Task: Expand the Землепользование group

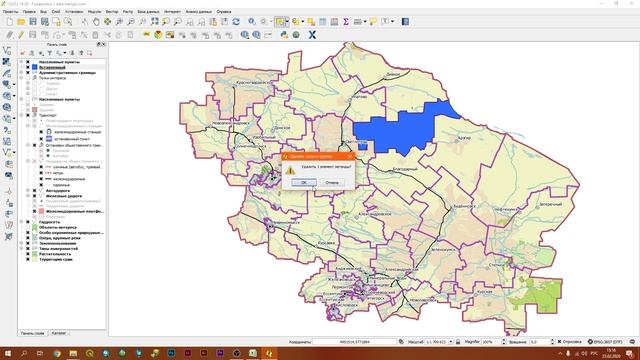Action: coord(21,243)
